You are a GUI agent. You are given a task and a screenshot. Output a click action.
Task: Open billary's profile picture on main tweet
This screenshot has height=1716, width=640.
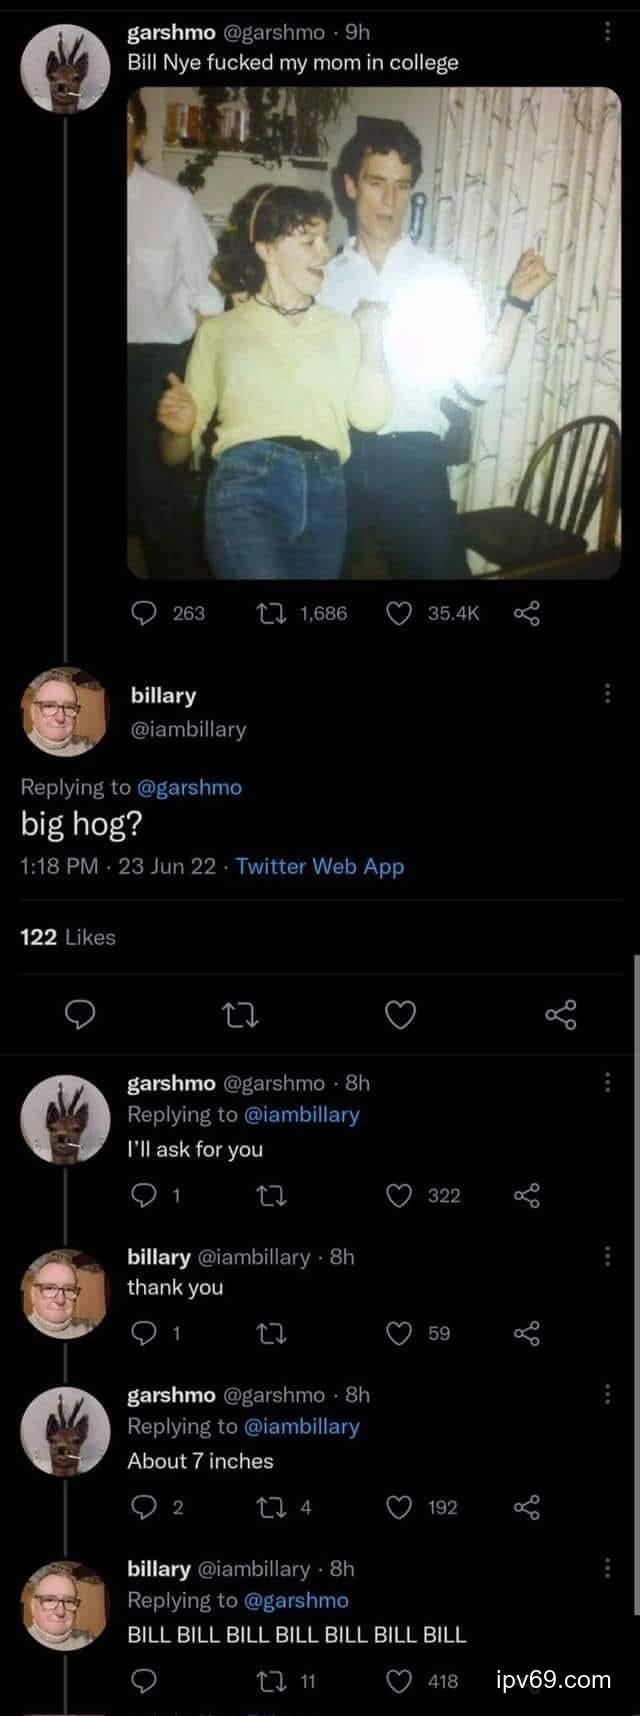point(65,710)
